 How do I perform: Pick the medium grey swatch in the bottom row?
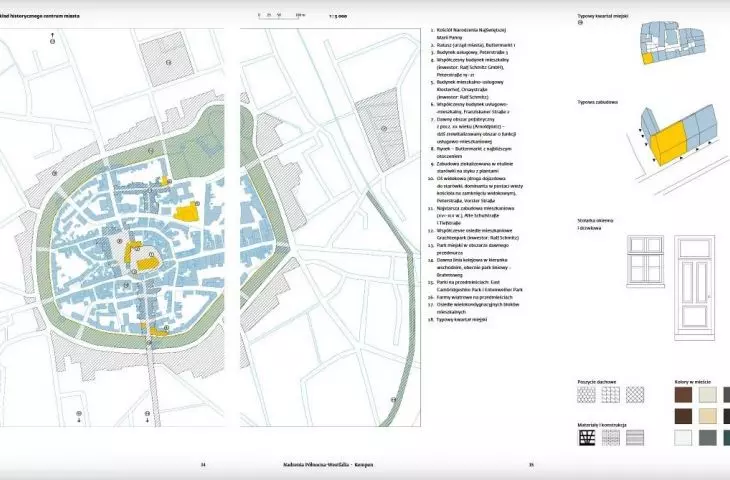pyautogui.click(x=708, y=438)
